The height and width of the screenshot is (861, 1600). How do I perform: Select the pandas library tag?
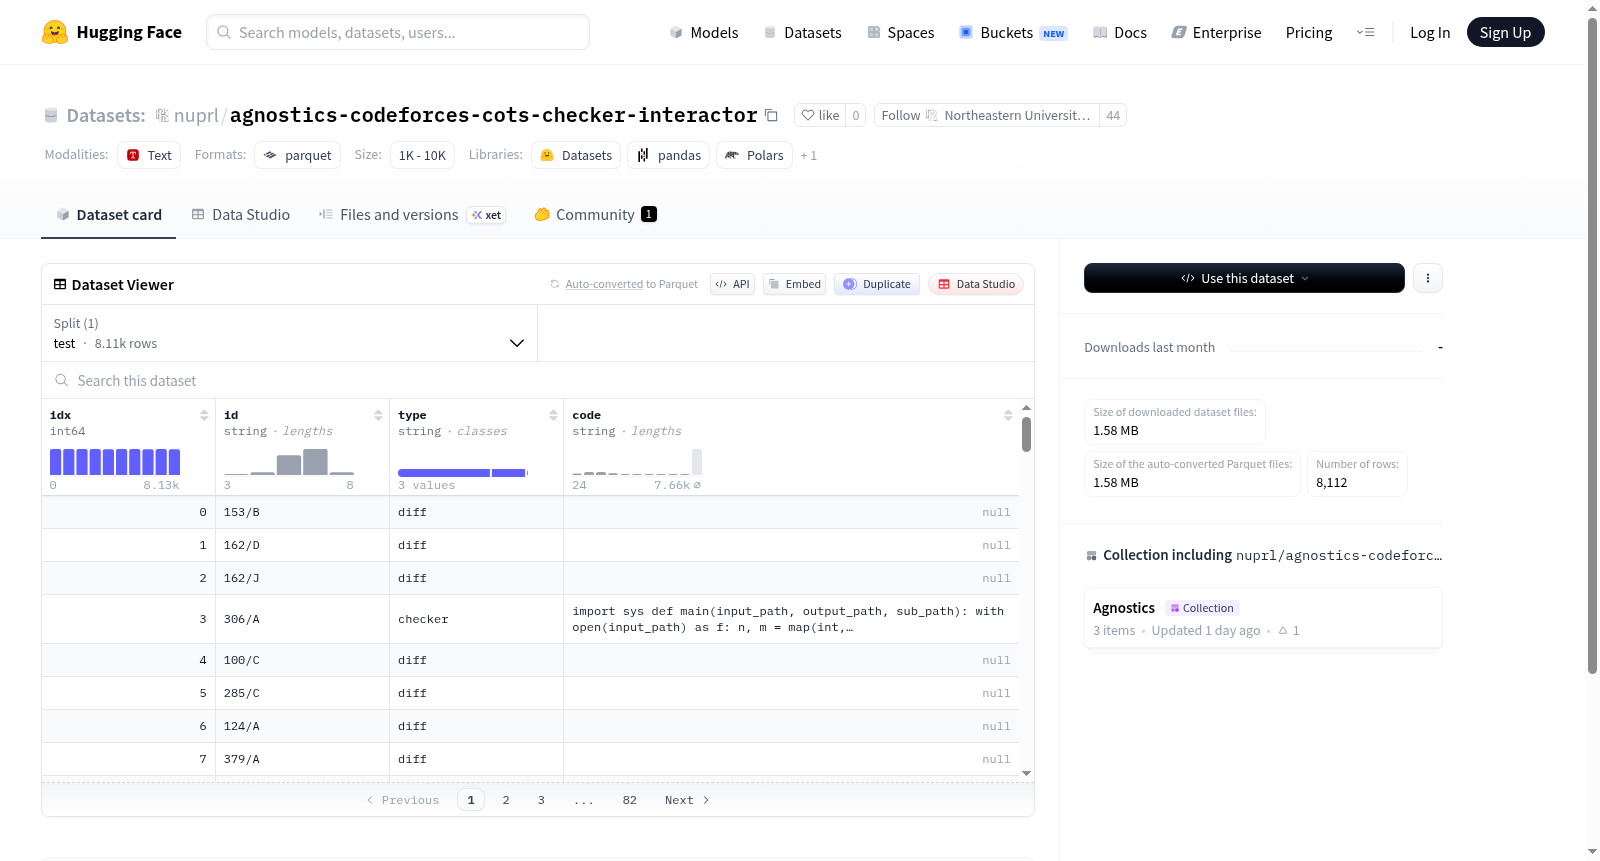pos(669,155)
